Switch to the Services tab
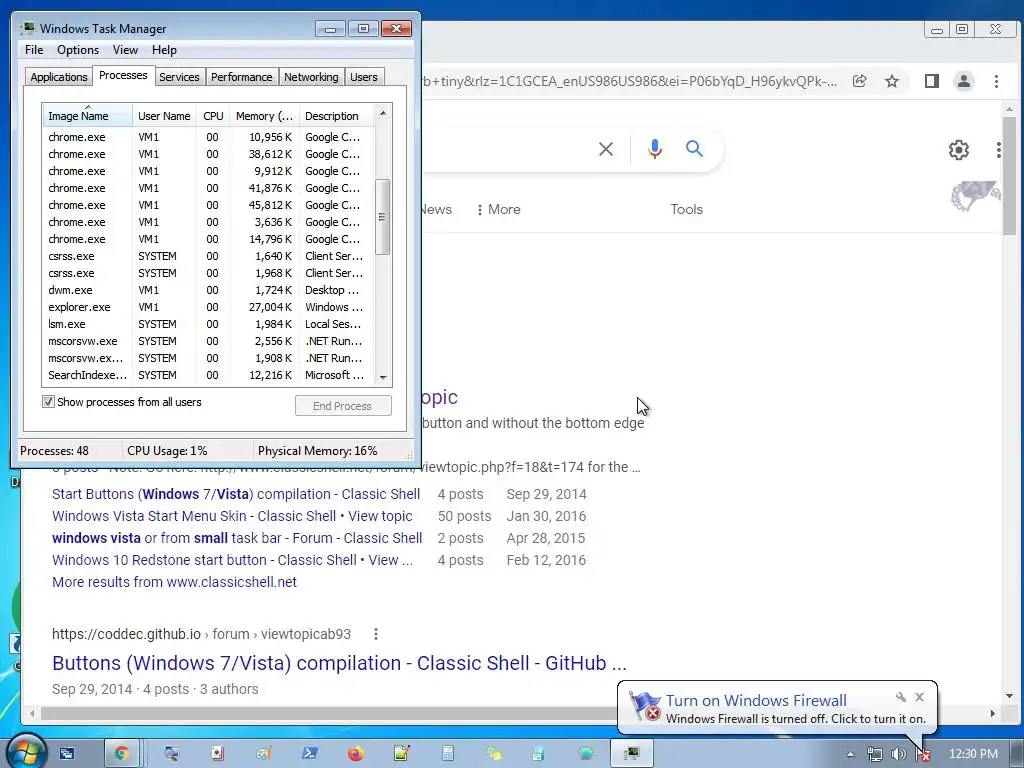Screen dimensions: 1024x768 coord(179,77)
